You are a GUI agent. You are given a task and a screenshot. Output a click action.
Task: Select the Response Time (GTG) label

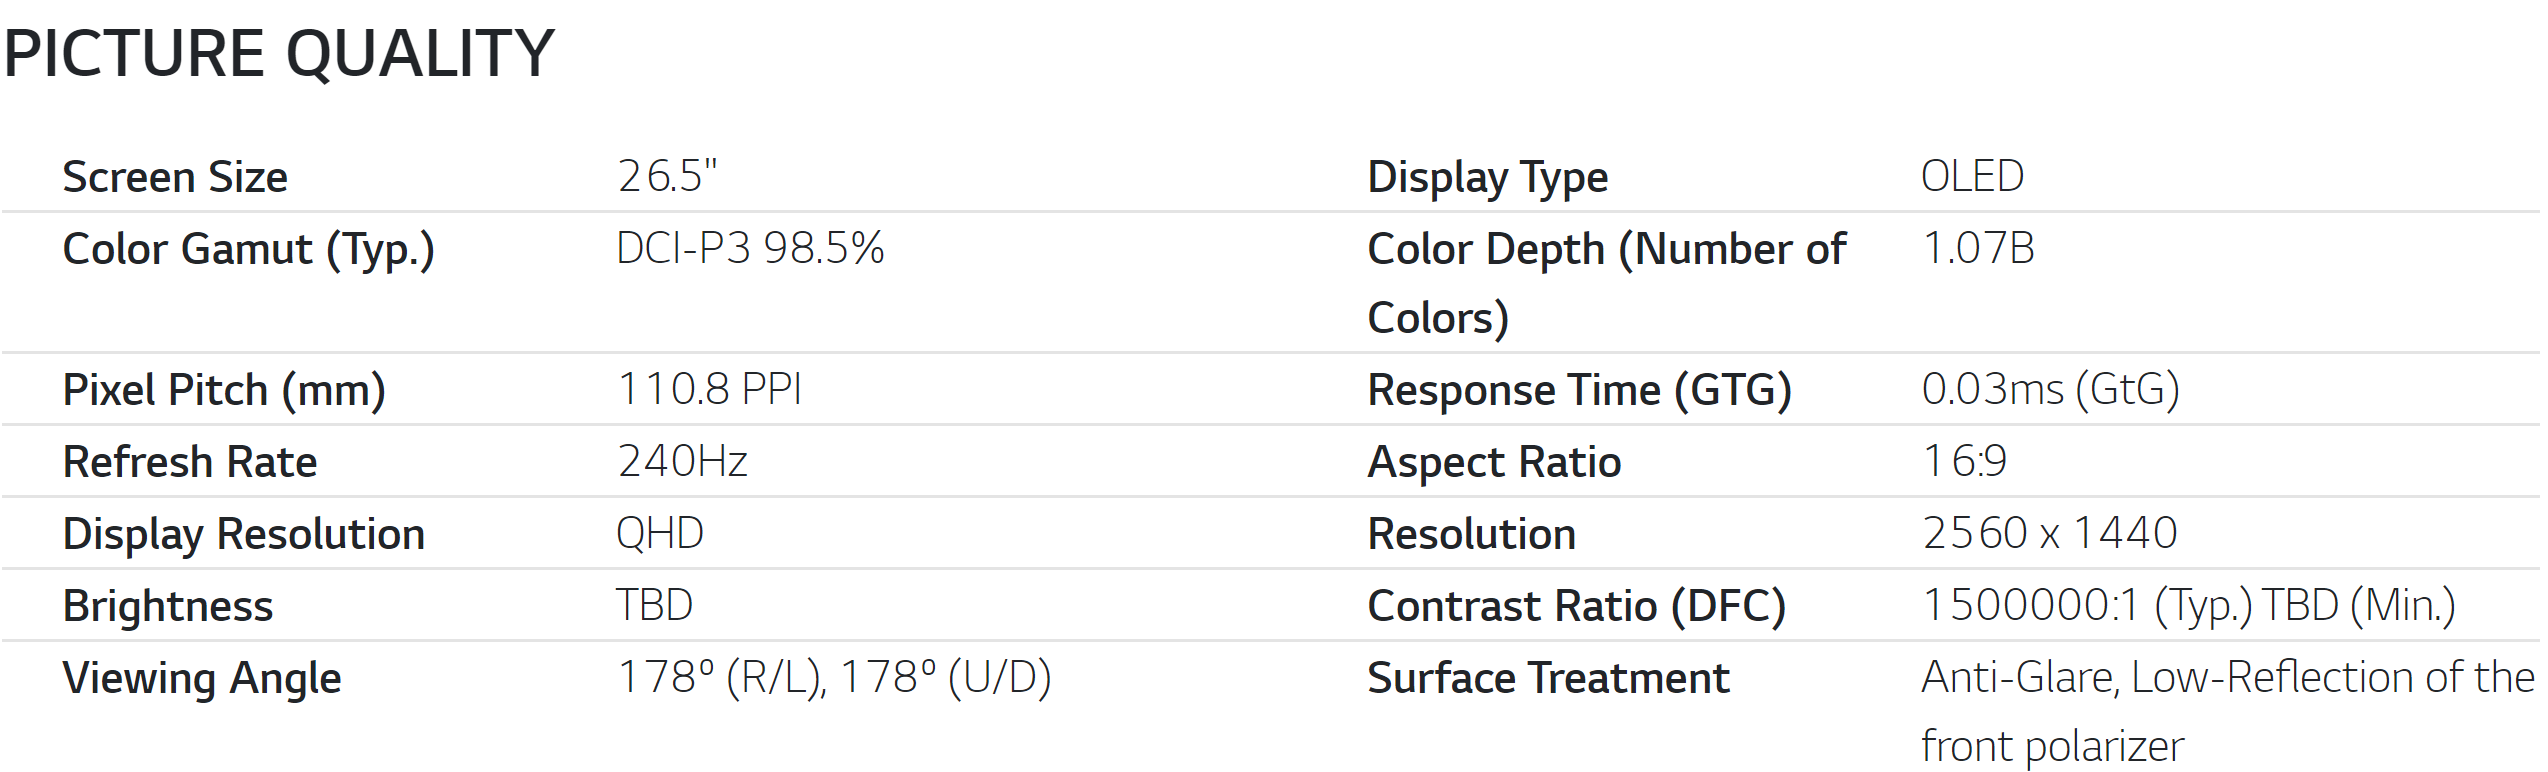pyautogui.click(x=1579, y=391)
